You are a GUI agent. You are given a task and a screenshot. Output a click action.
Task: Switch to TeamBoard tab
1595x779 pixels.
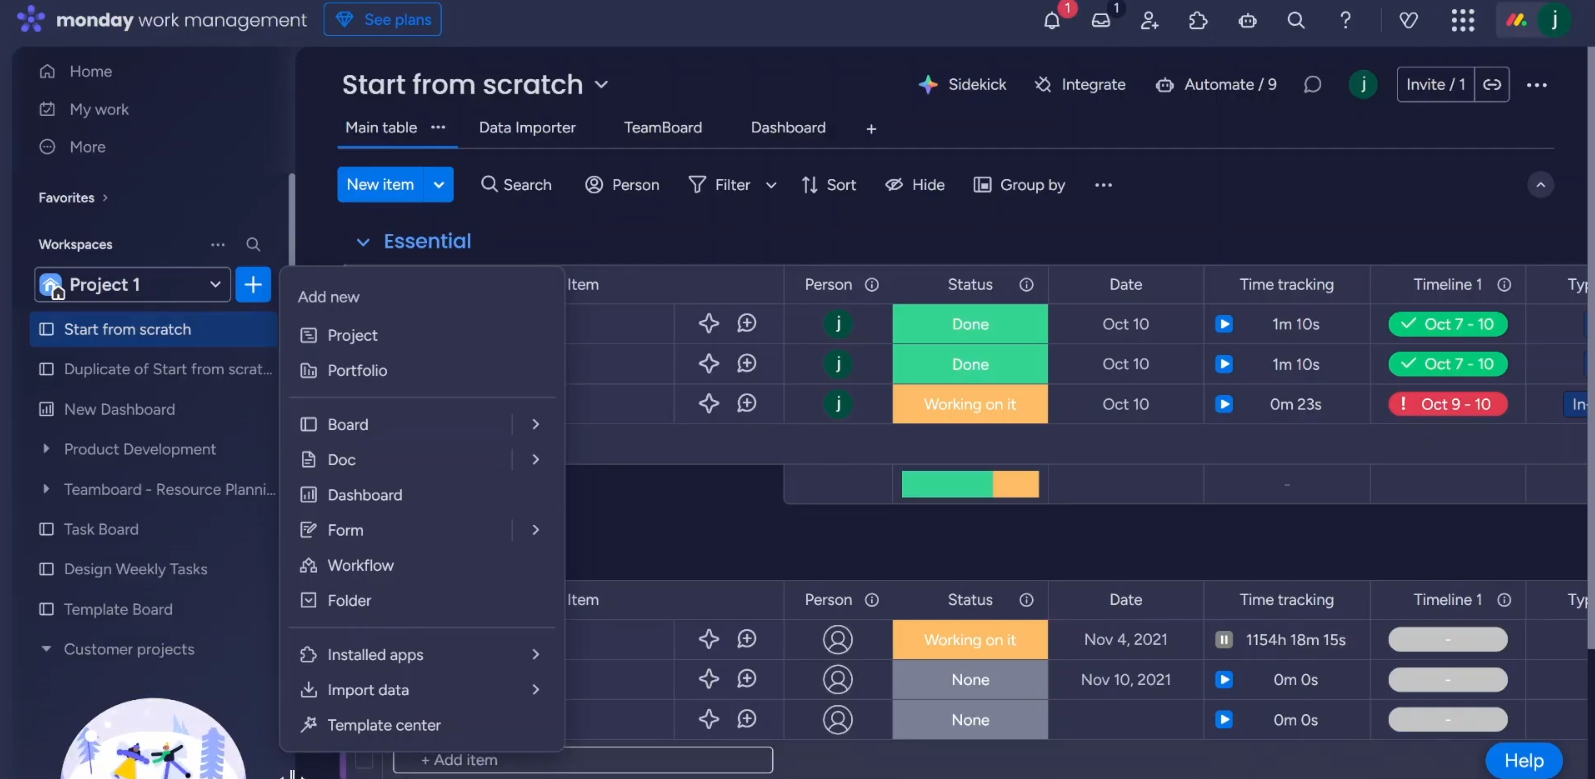click(x=663, y=127)
